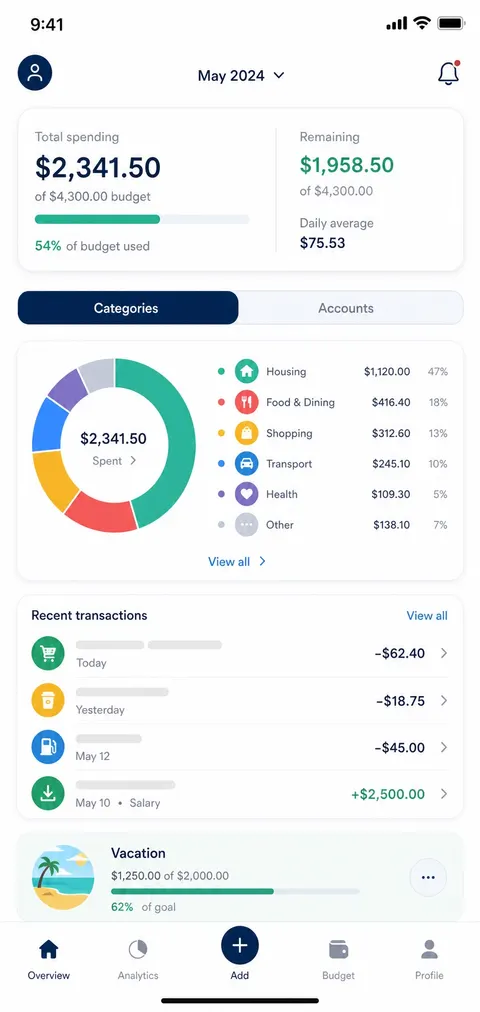Click the Vacation goal progress bar
480x1012 pixels.
point(235,891)
